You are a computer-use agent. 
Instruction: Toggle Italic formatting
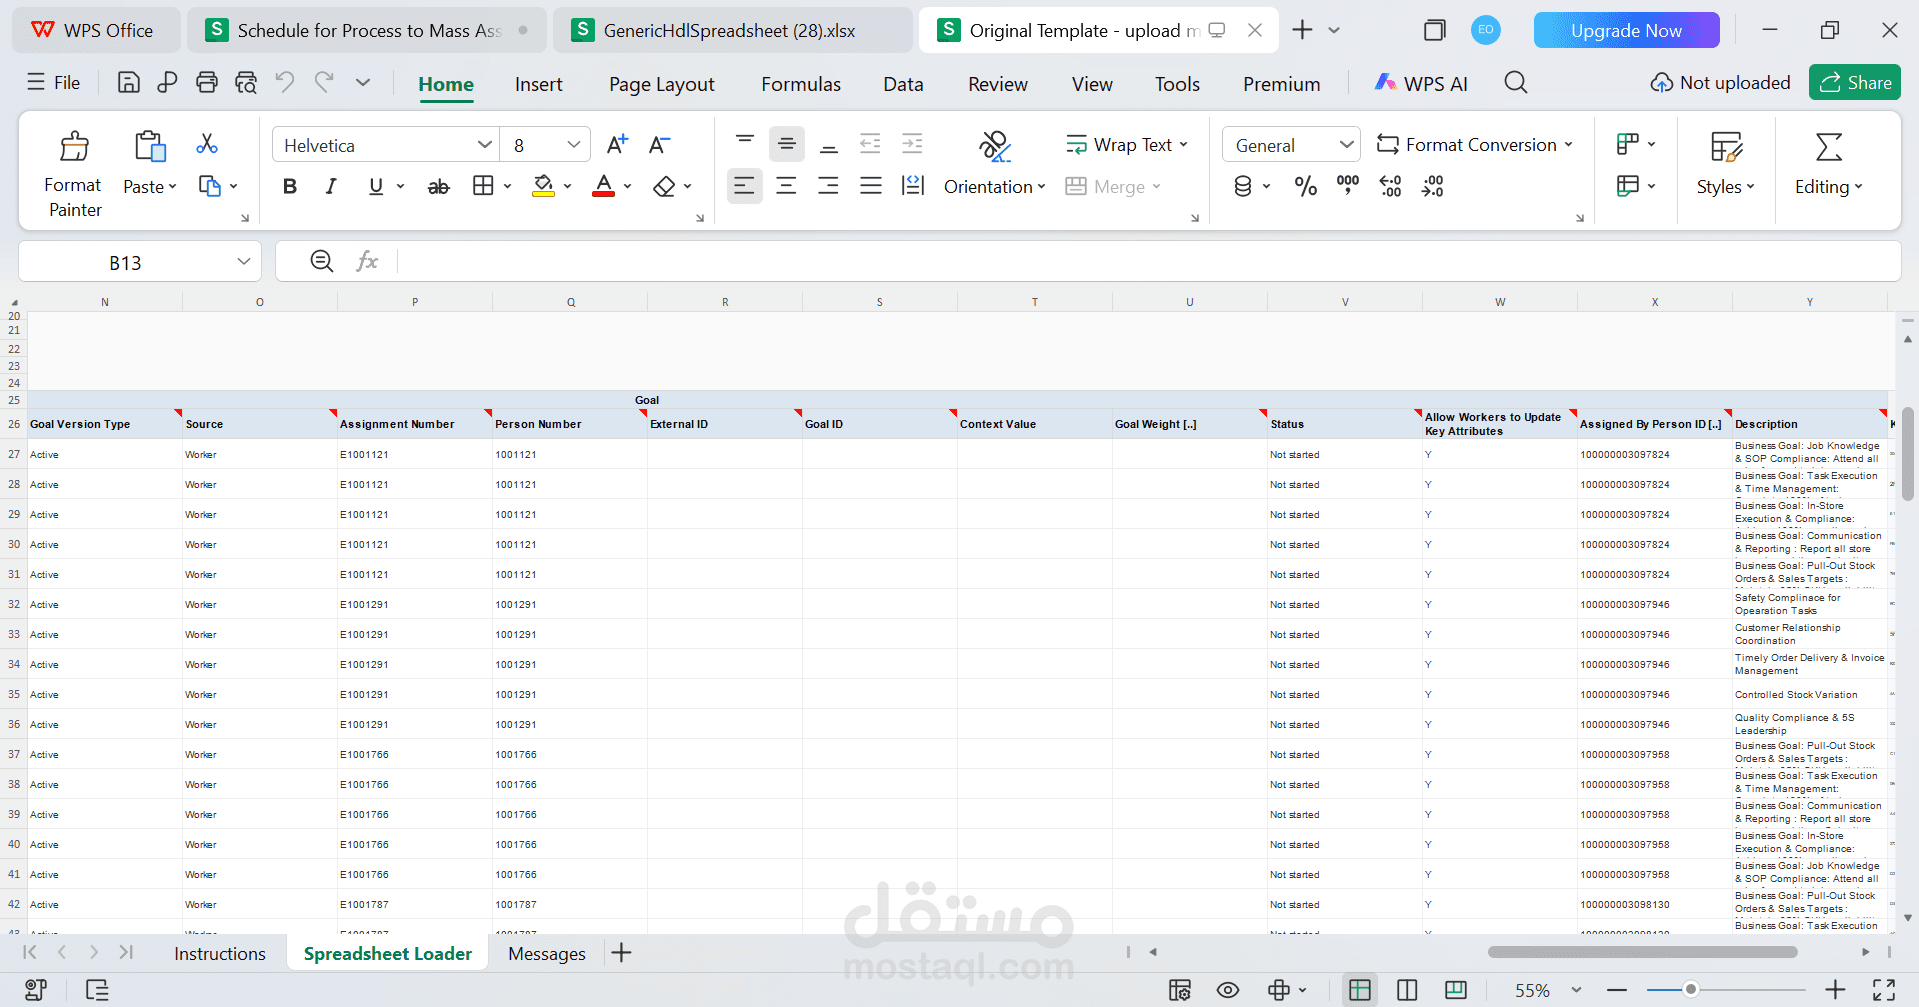[x=331, y=187]
